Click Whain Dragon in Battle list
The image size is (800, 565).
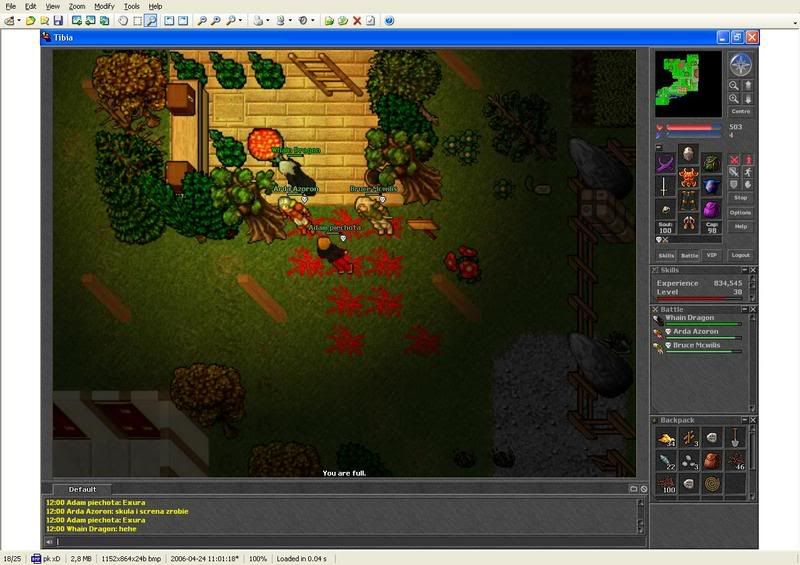click(x=697, y=320)
